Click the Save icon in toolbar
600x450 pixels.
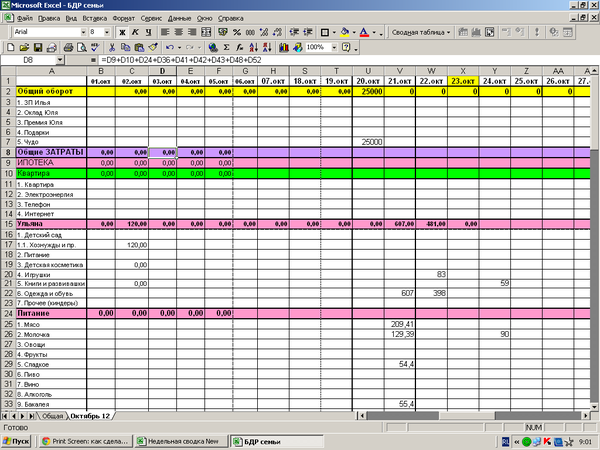click(x=37, y=47)
